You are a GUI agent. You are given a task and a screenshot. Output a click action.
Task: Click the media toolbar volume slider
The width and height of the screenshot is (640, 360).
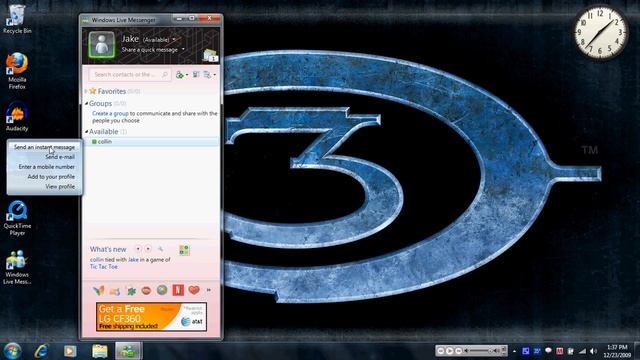coord(482,351)
